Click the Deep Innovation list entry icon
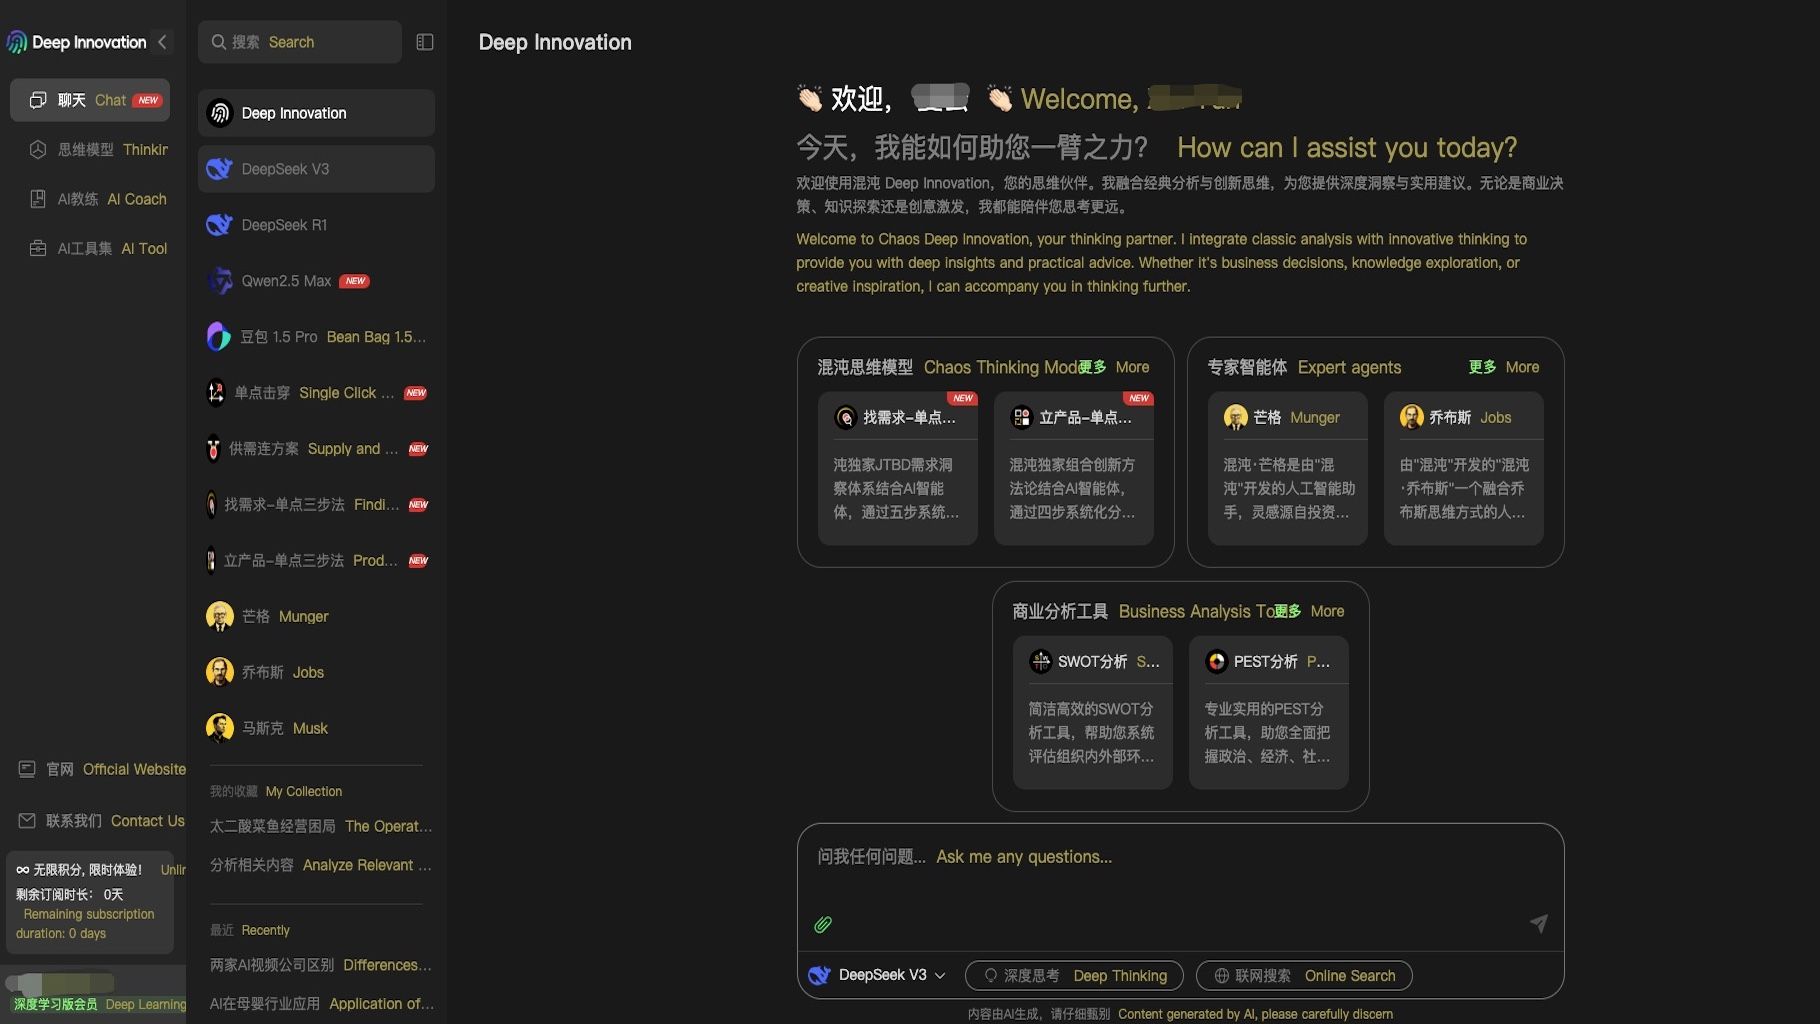Image resolution: width=1820 pixels, height=1024 pixels. coord(220,113)
